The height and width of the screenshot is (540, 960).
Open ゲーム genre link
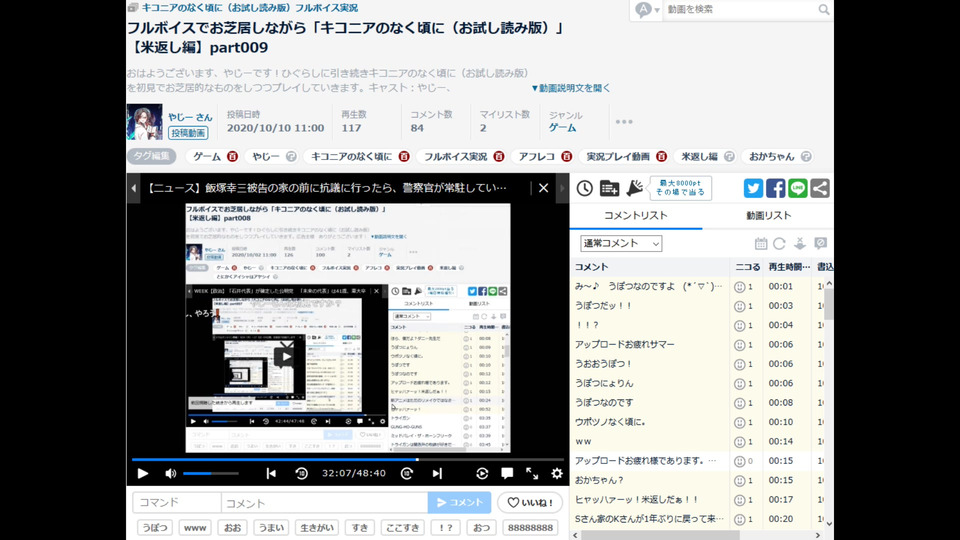coord(562,128)
